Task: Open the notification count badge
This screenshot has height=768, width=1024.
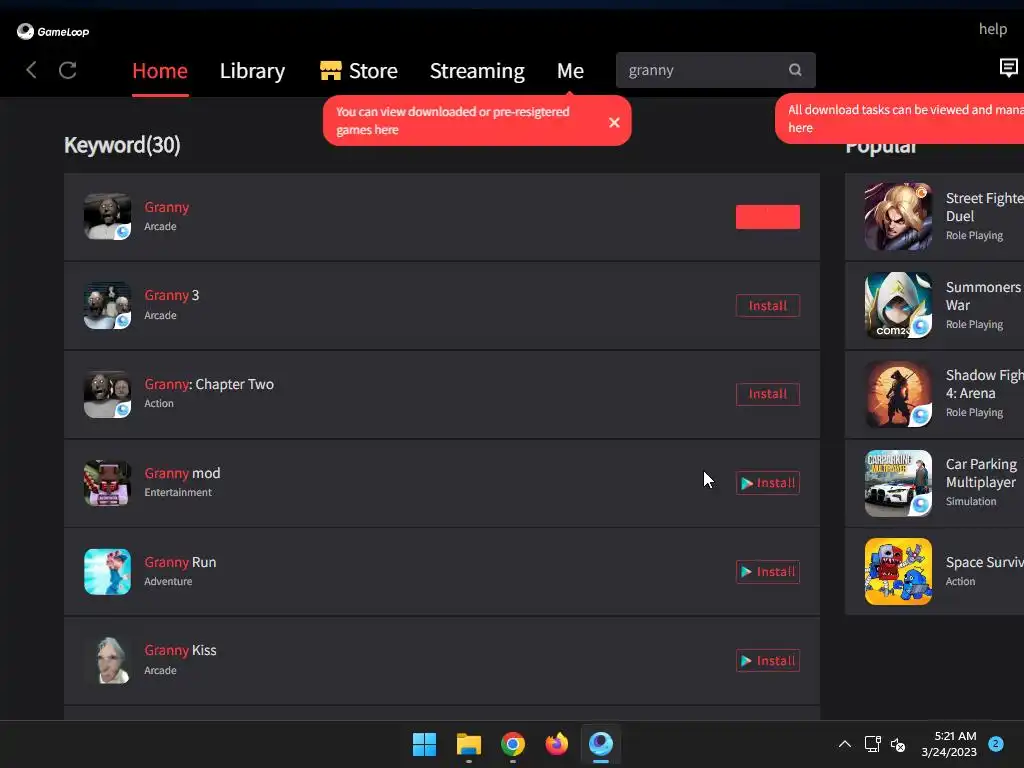Action: (x=996, y=744)
